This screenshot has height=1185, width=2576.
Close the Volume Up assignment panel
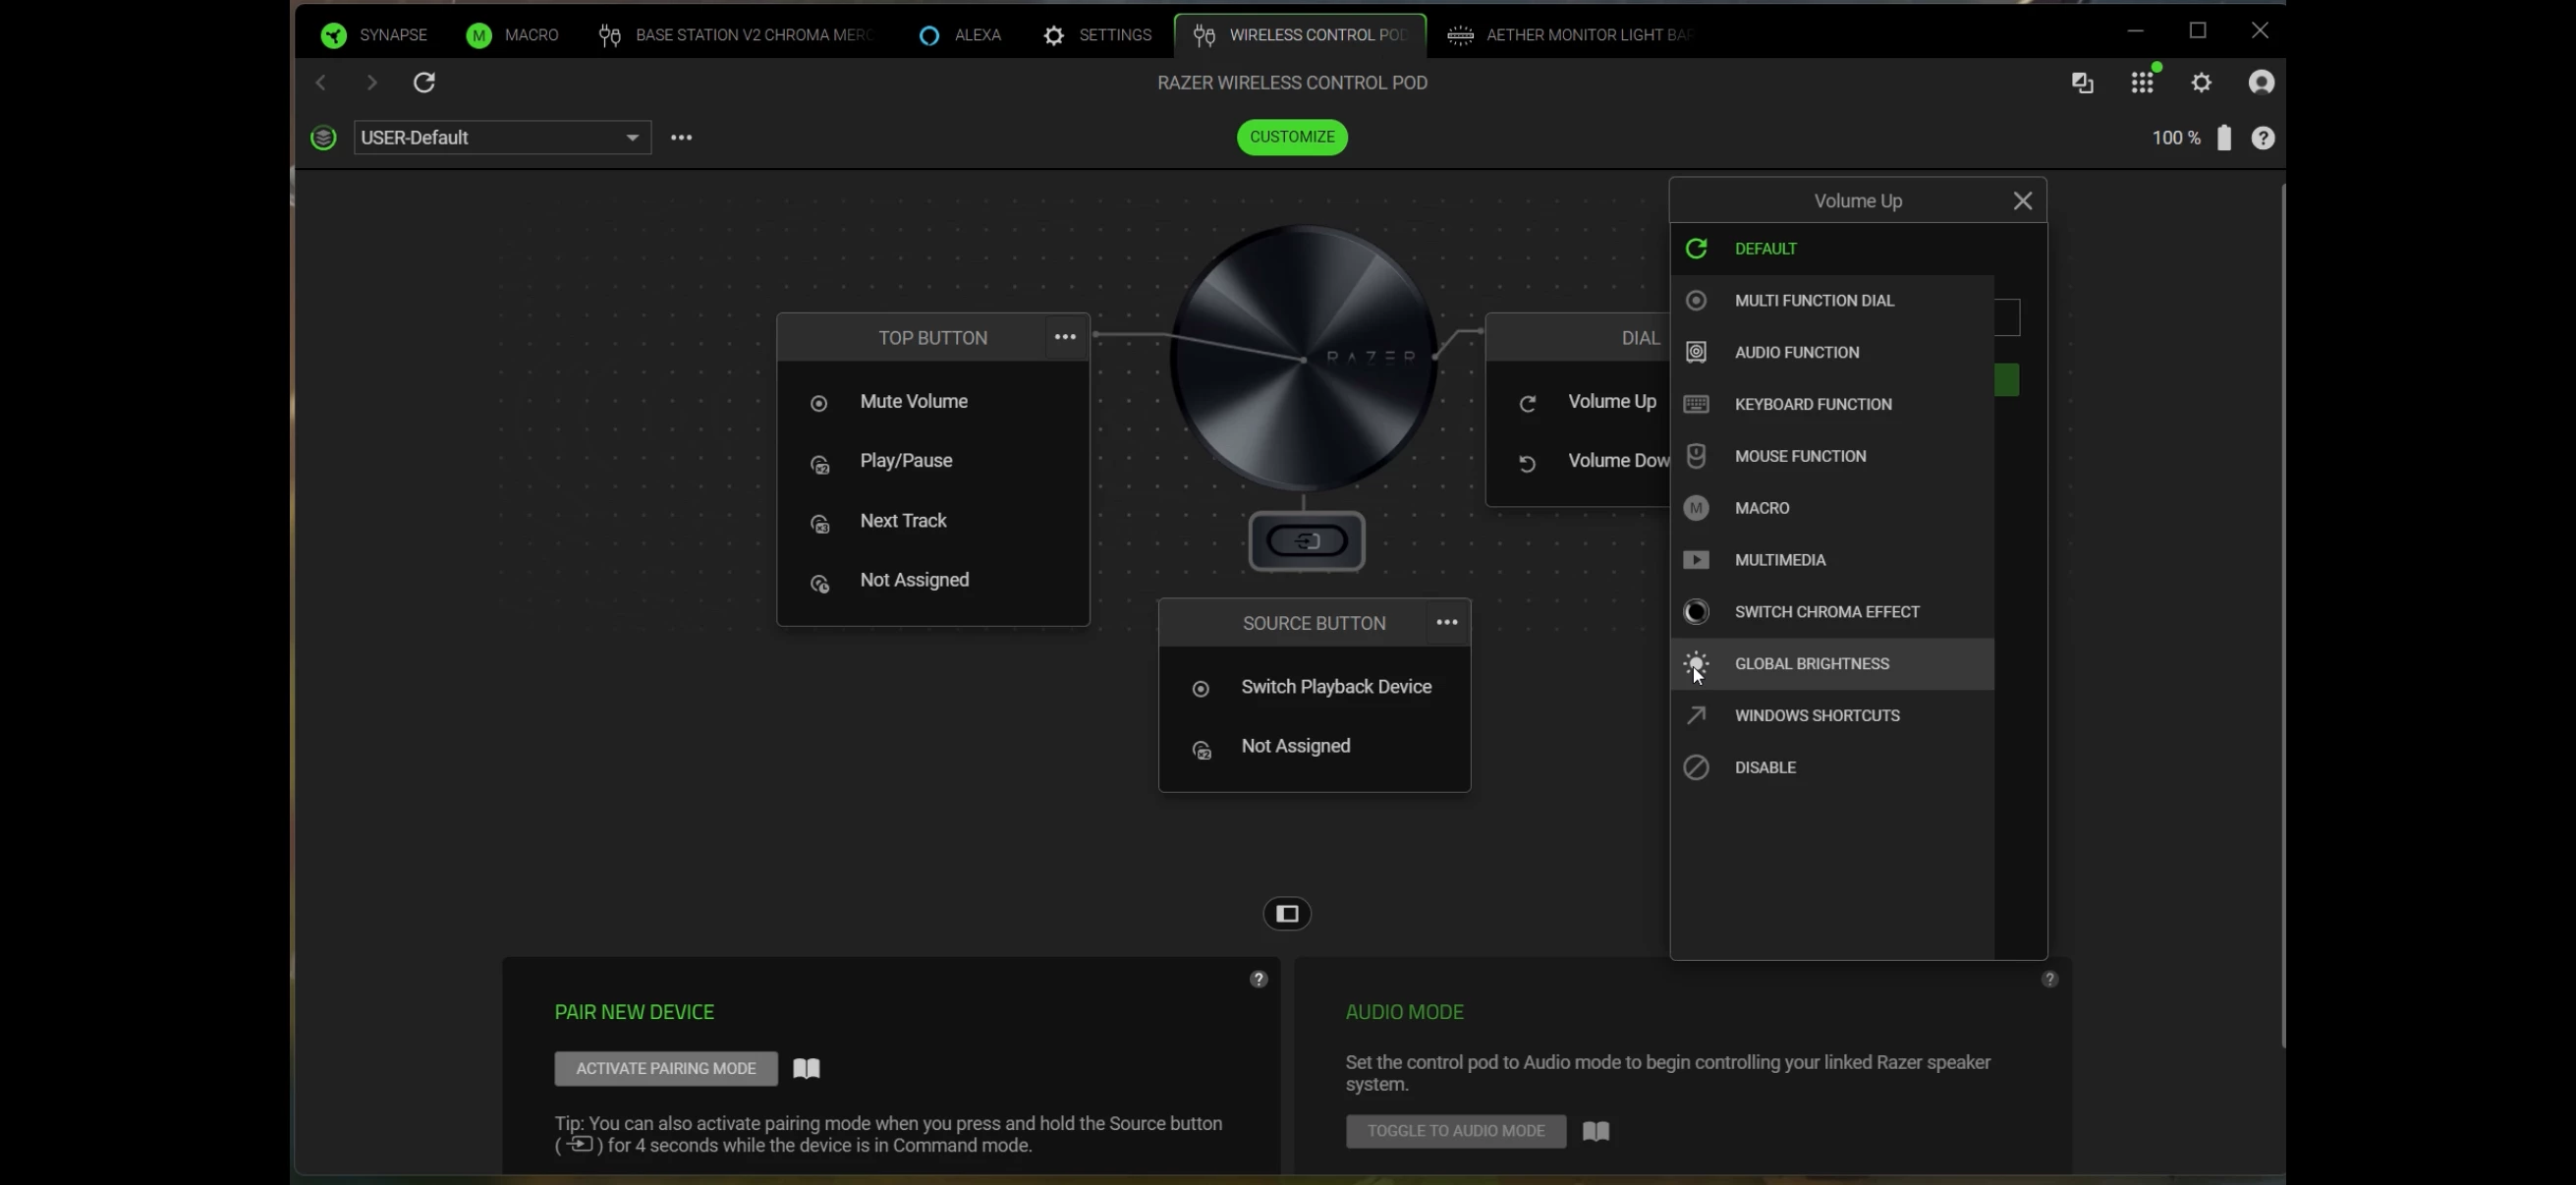(2022, 201)
